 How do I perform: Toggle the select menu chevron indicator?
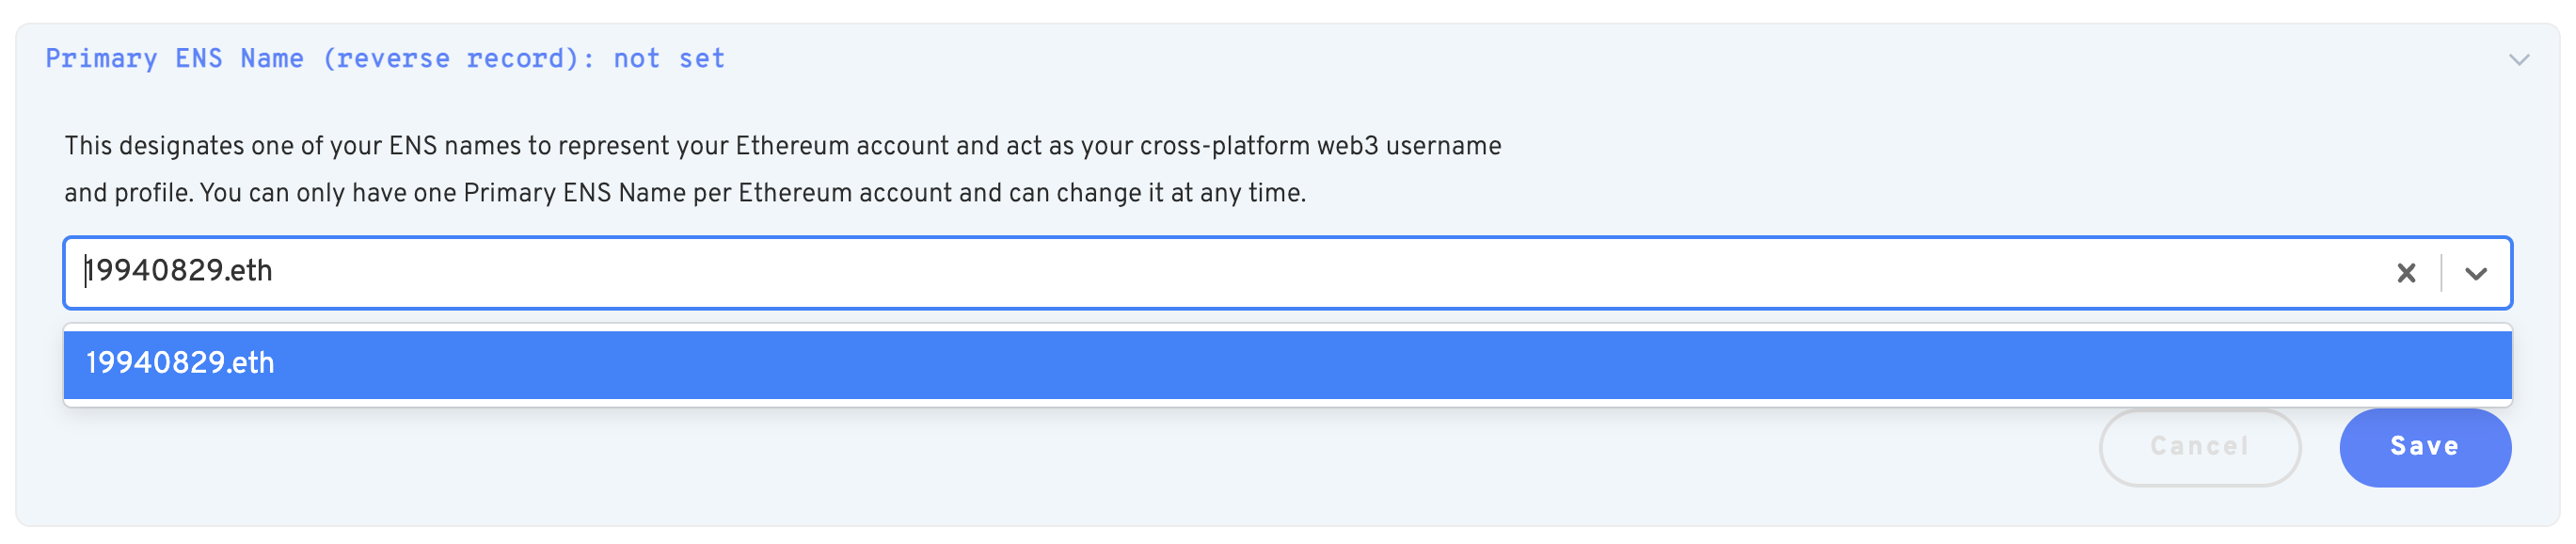[x=2476, y=273]
